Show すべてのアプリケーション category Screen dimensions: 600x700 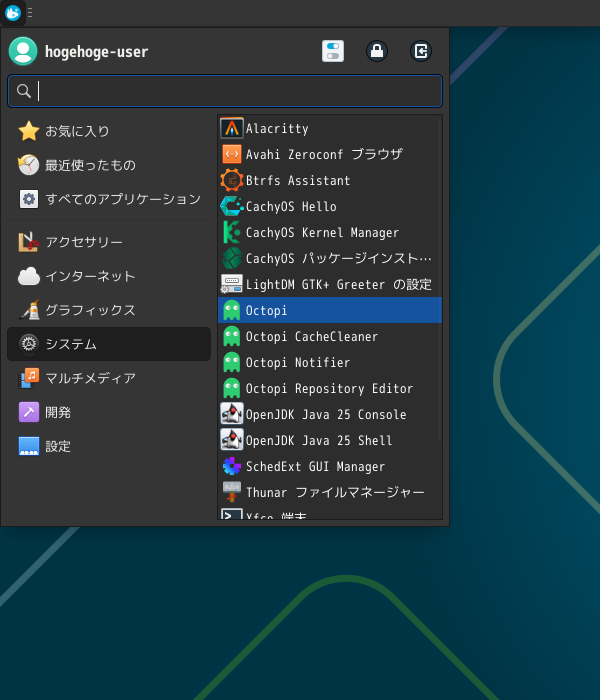coord(109,199)
